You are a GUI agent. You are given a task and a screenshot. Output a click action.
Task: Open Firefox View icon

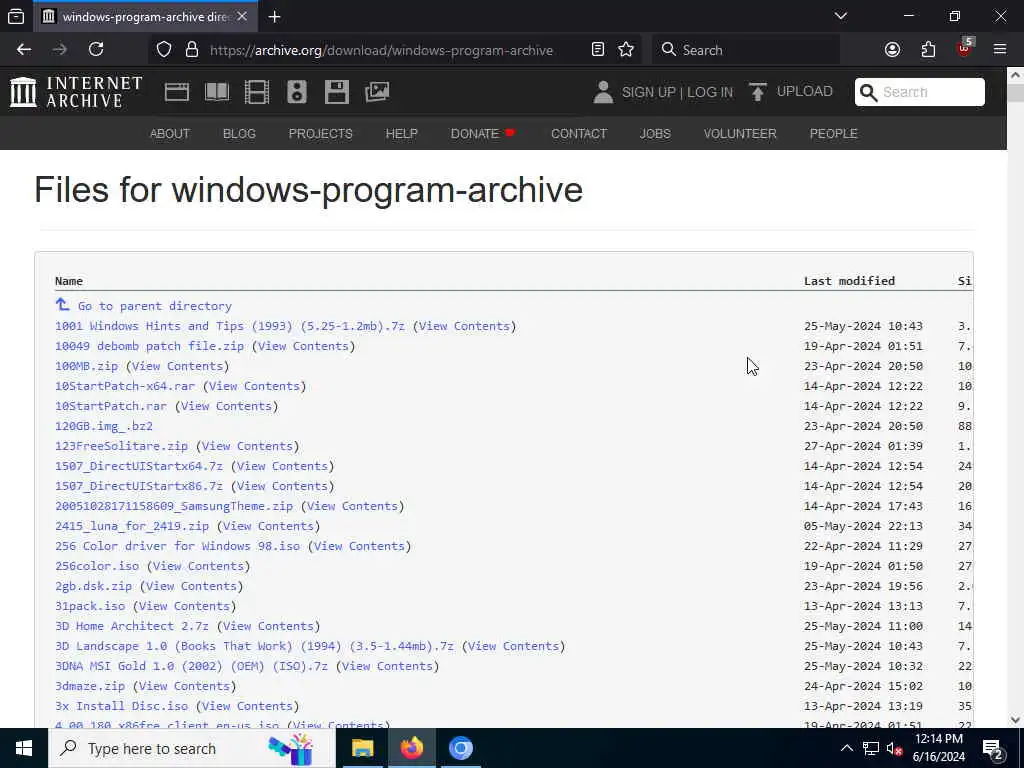coord(16,16)
